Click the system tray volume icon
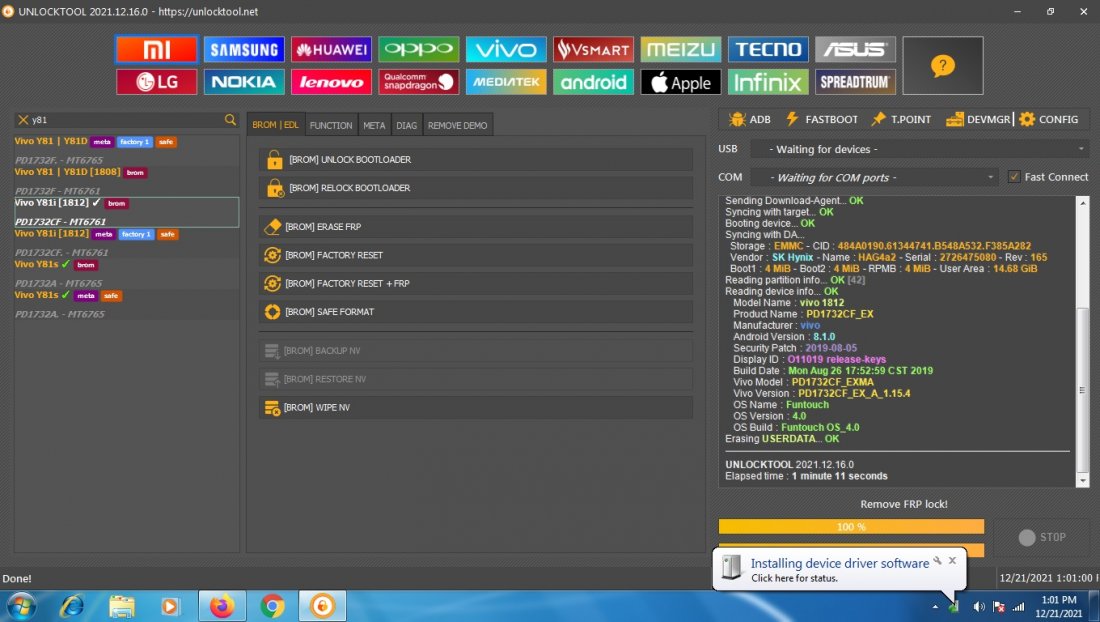Viewport: 1100px width, 622px height. tap(979, 607)
